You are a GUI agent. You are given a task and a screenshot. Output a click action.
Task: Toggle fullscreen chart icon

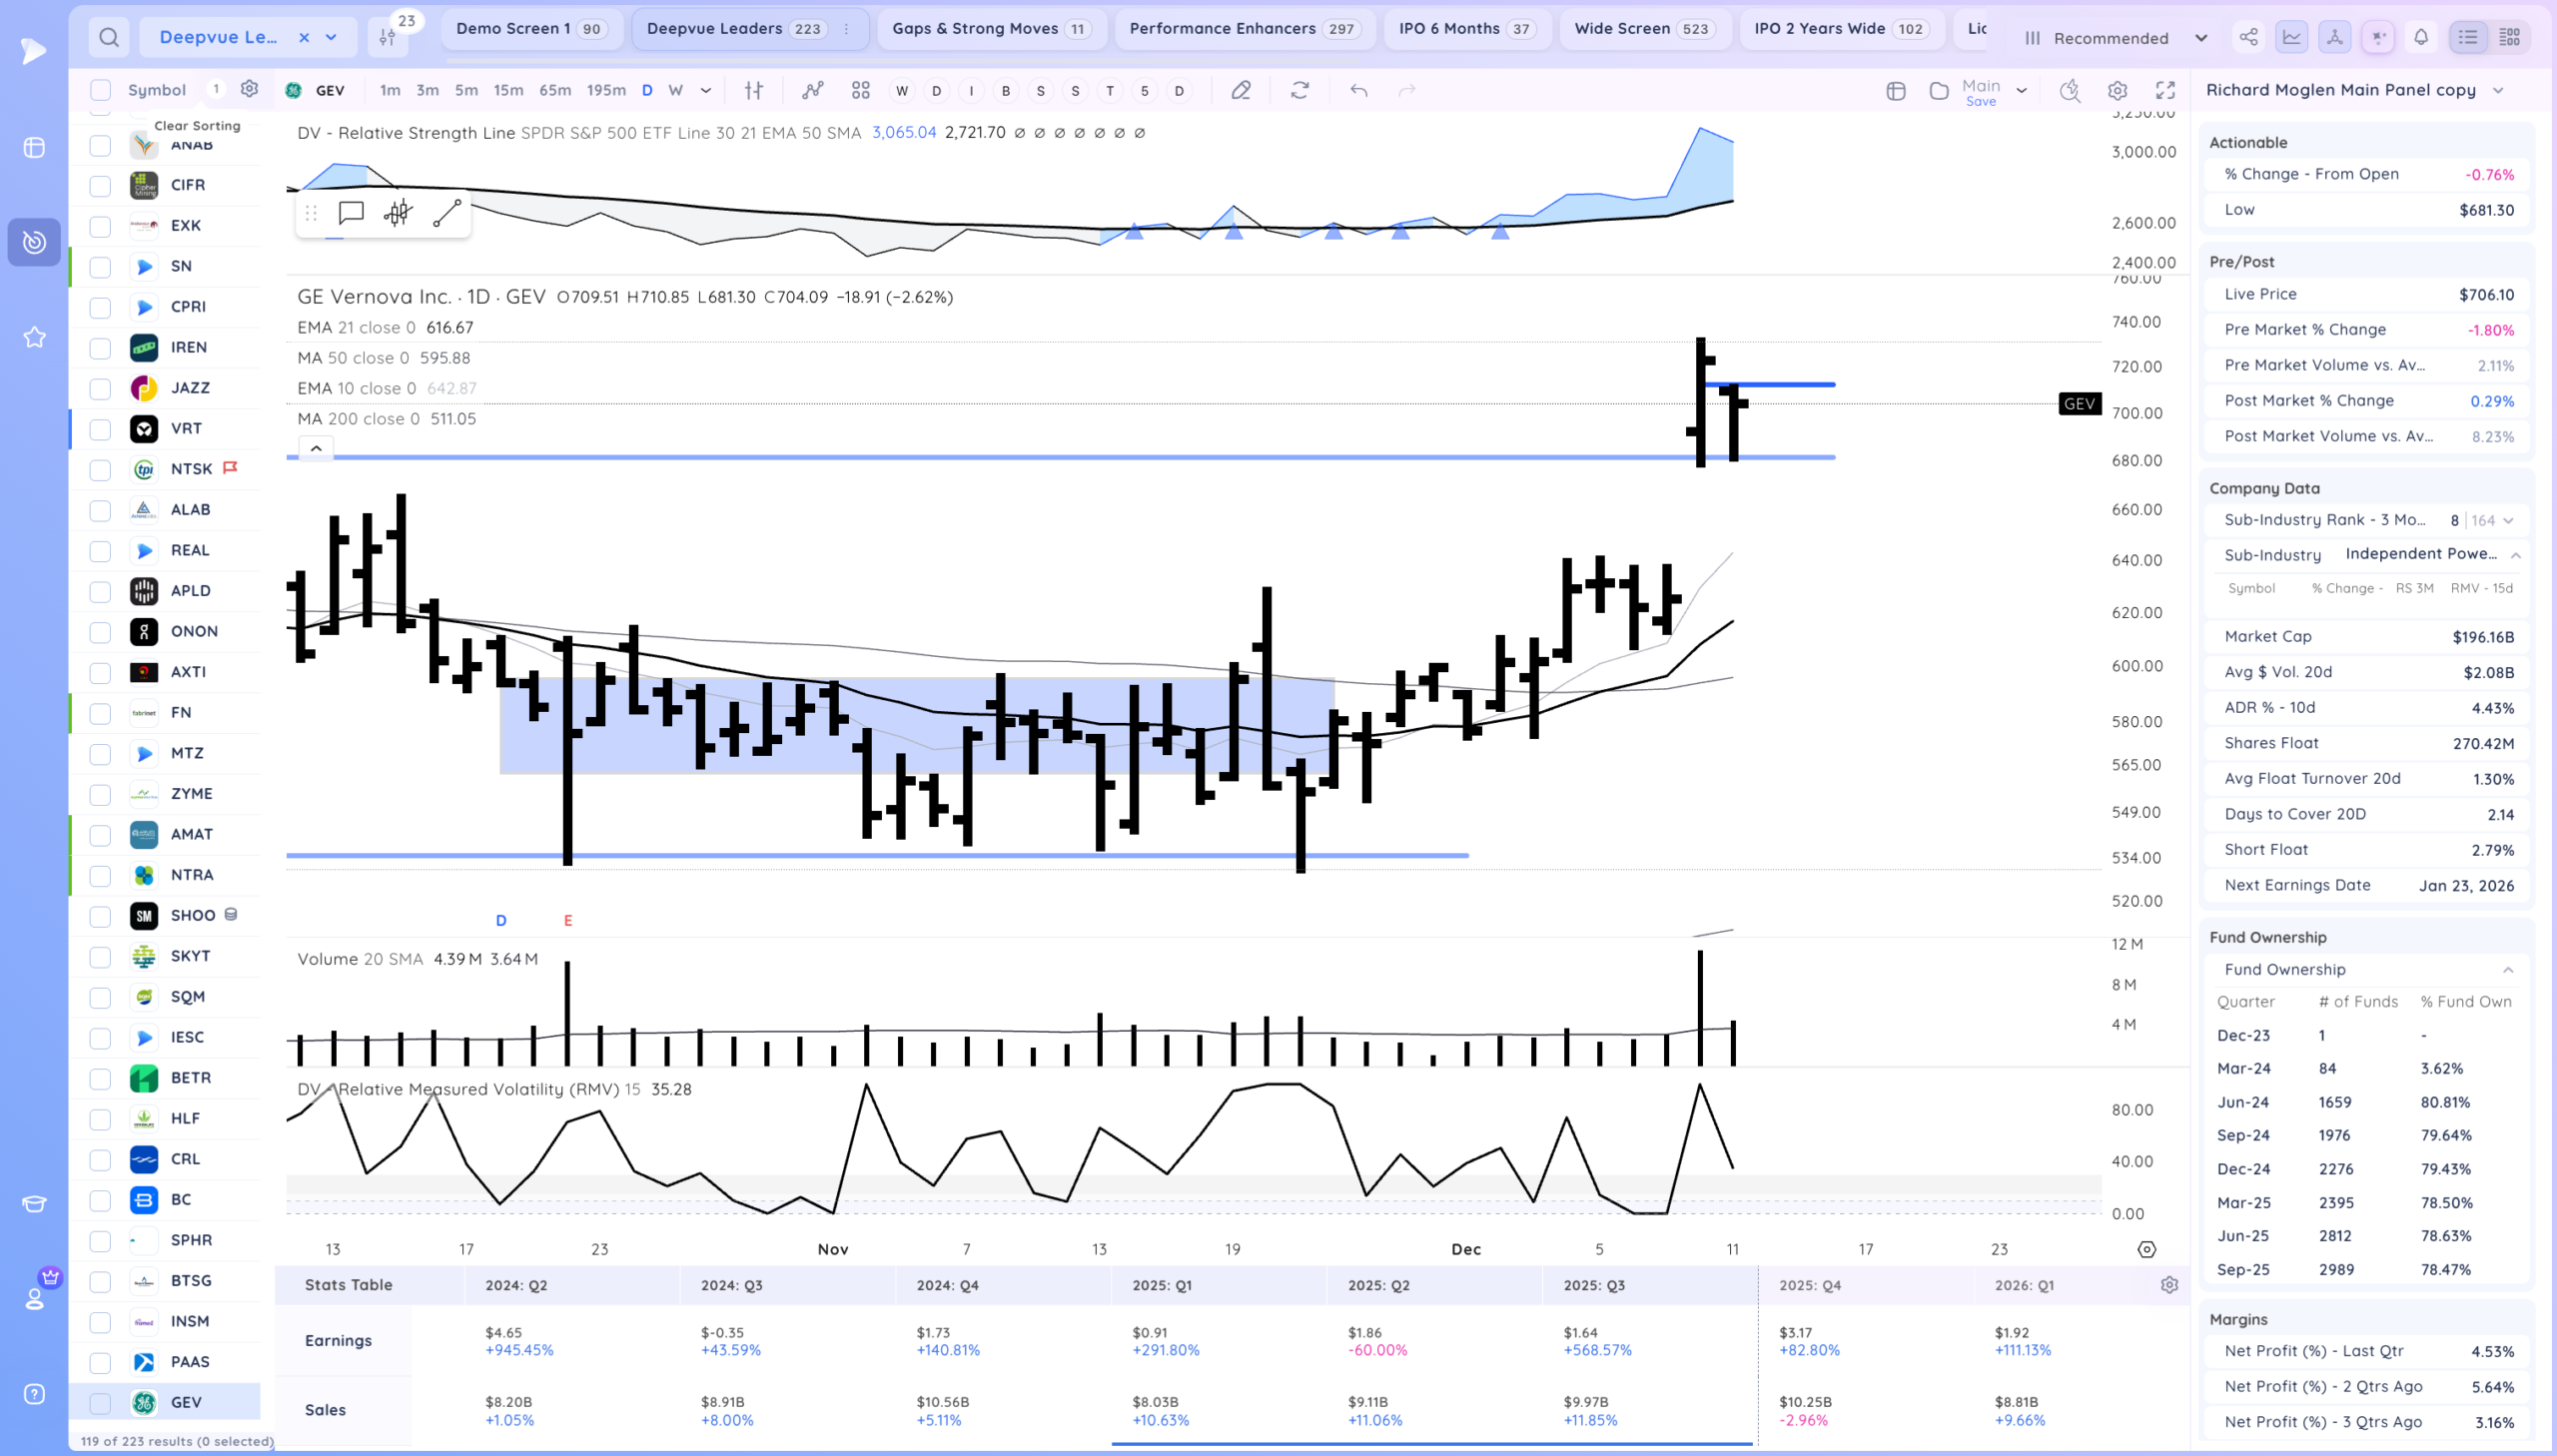click(2165, 91)
